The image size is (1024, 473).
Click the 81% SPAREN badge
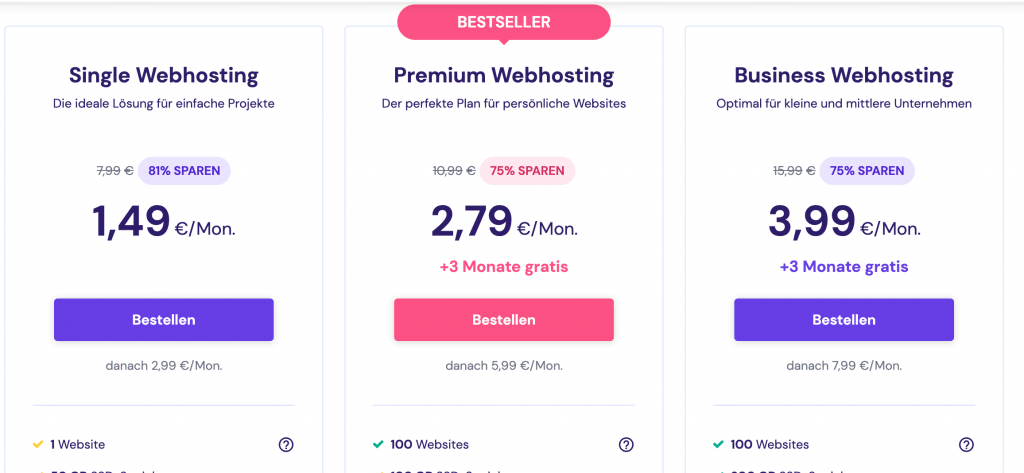click(184, 171)
